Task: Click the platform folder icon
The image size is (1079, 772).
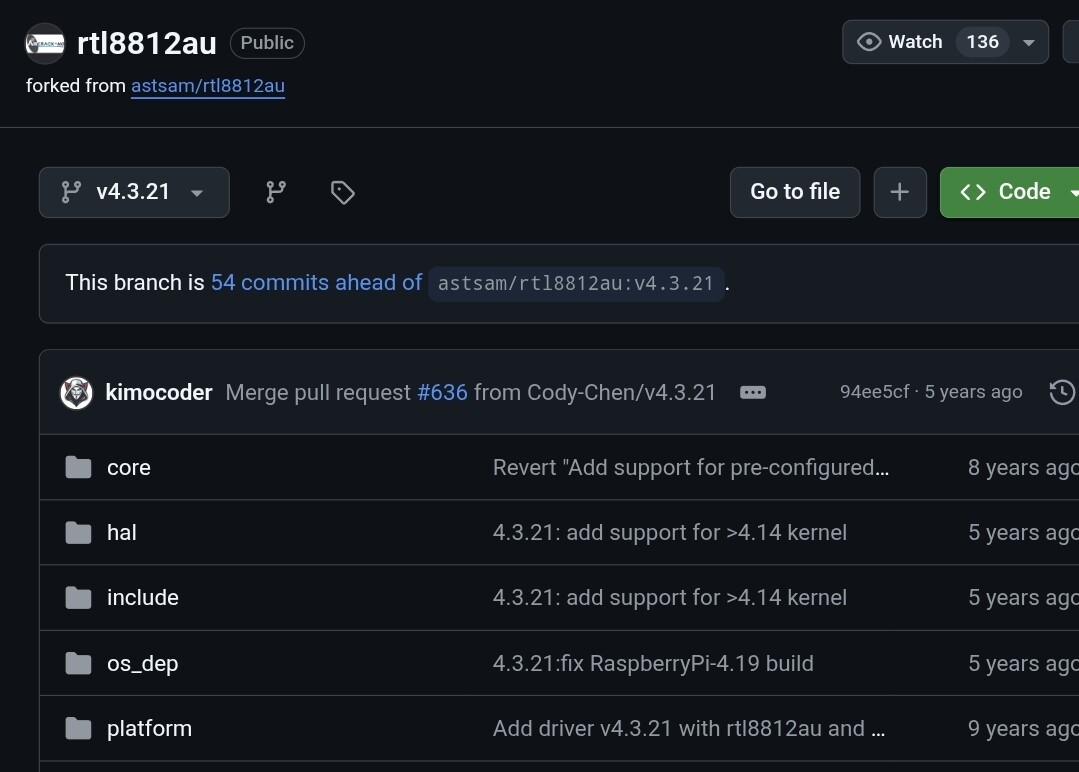Action: 78,729
